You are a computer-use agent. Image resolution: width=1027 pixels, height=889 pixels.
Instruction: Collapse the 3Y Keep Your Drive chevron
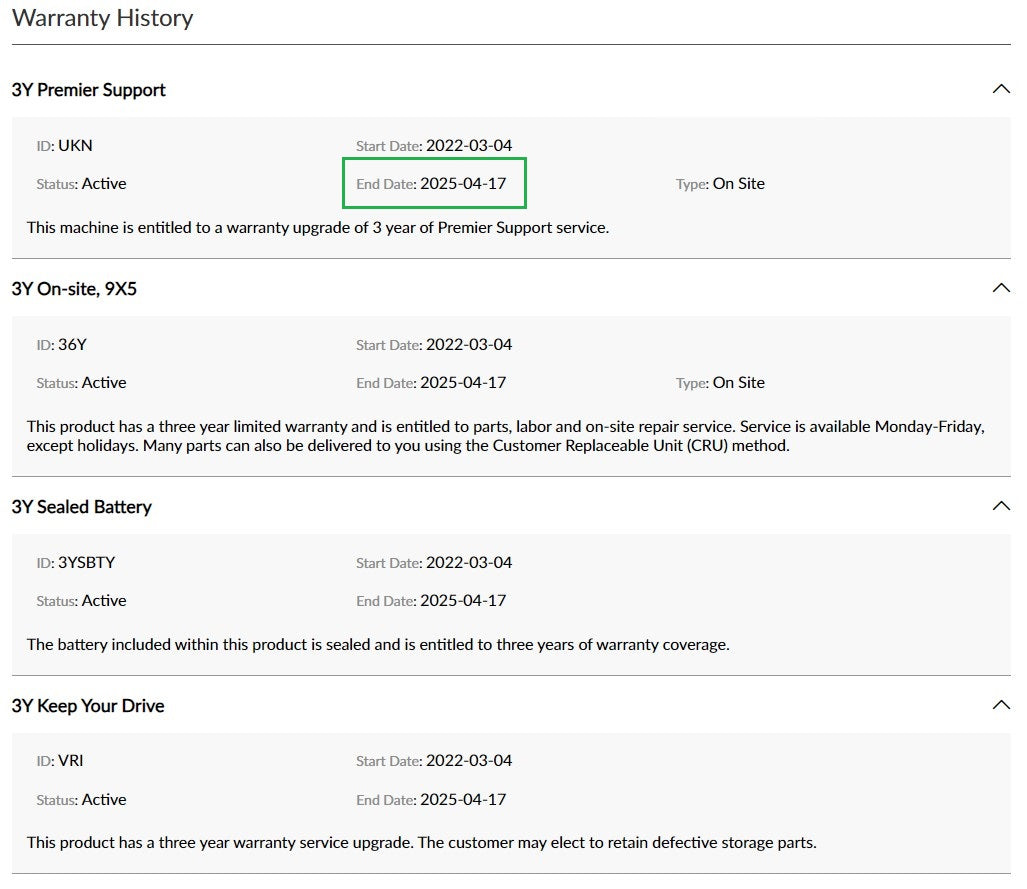(1001, 705)
